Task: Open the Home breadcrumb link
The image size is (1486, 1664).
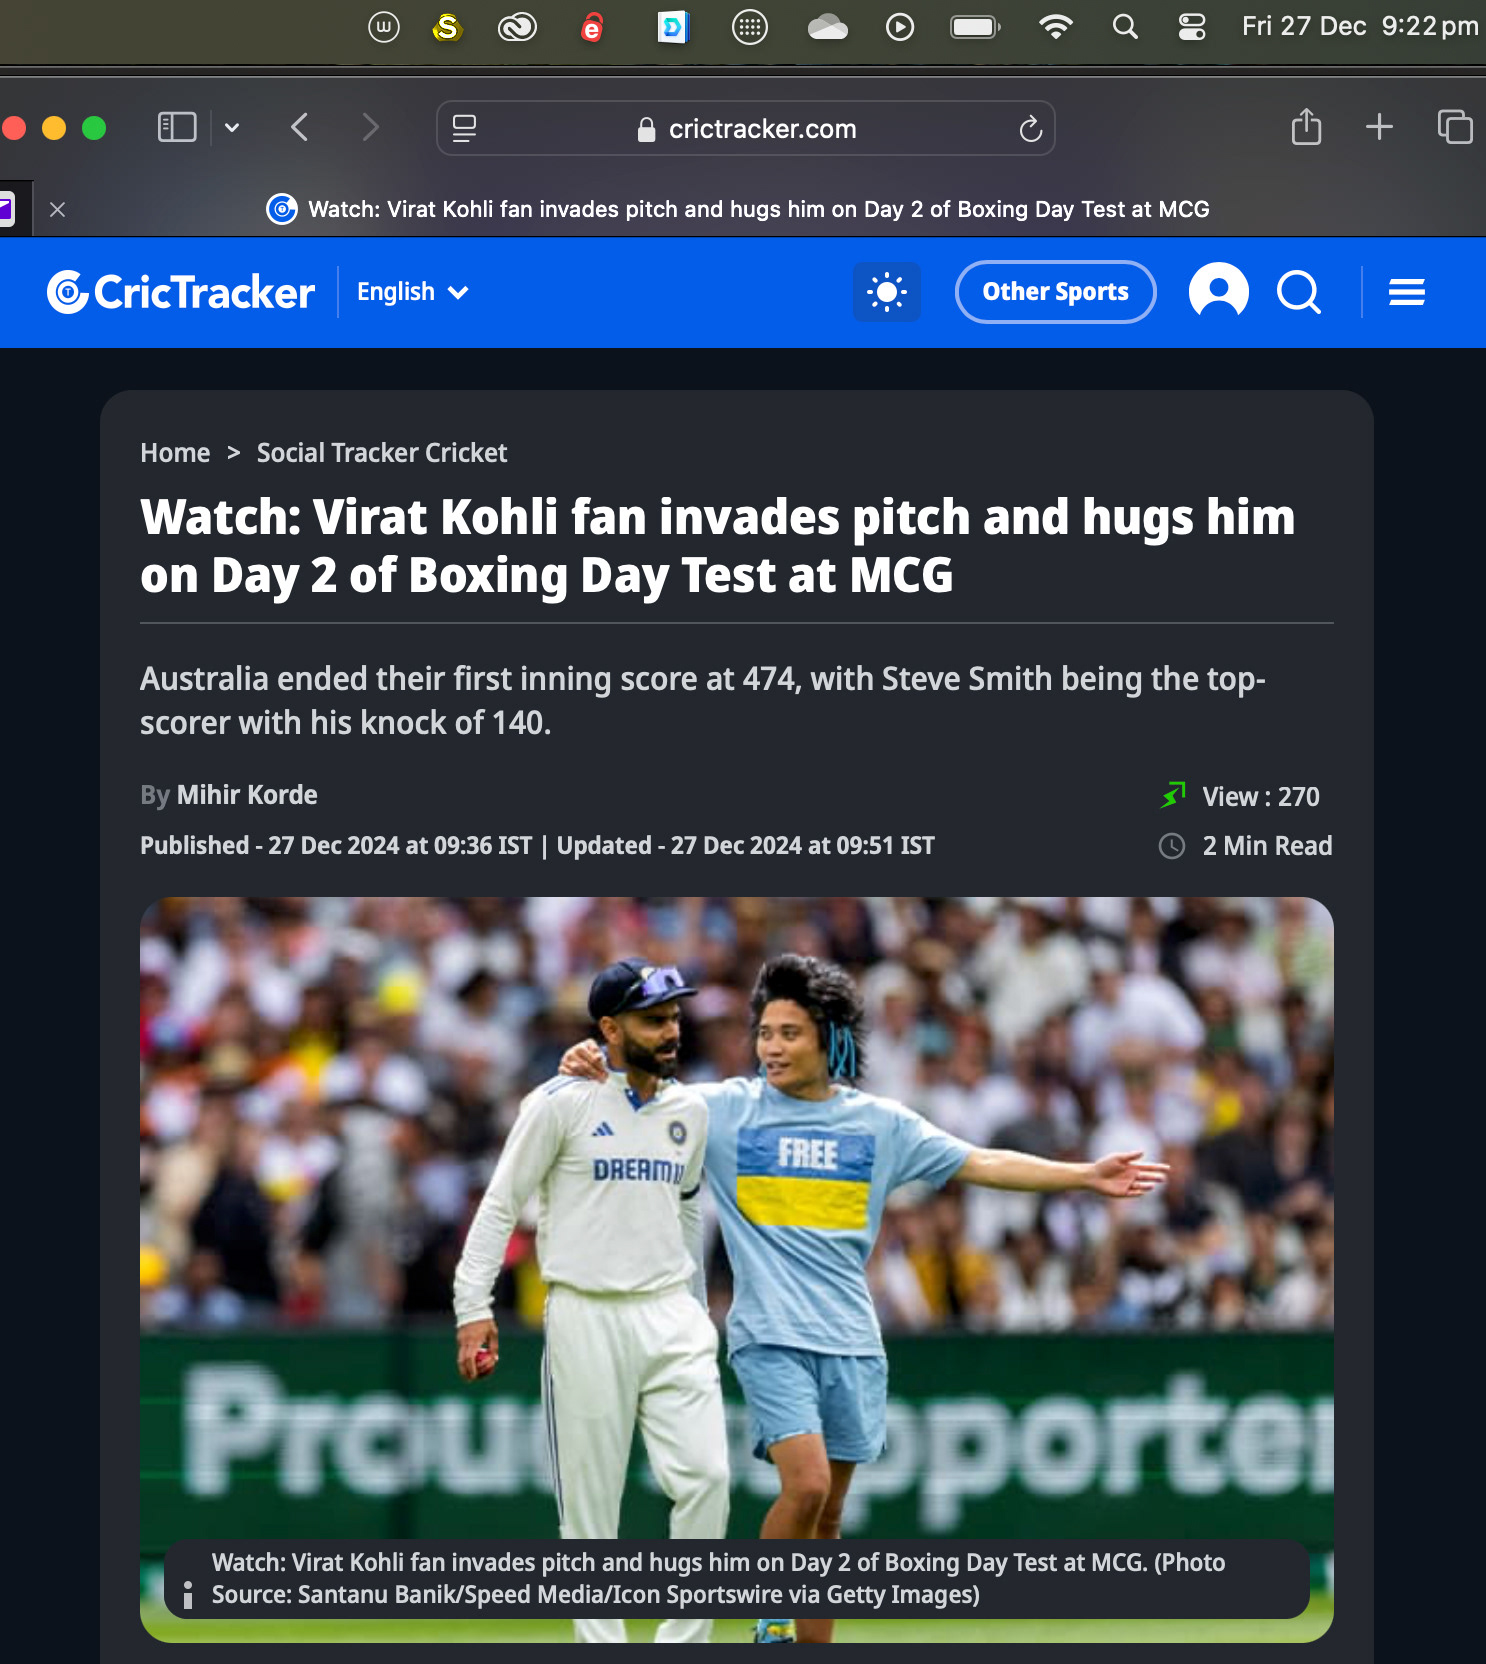Action: (x=175, y=453)
